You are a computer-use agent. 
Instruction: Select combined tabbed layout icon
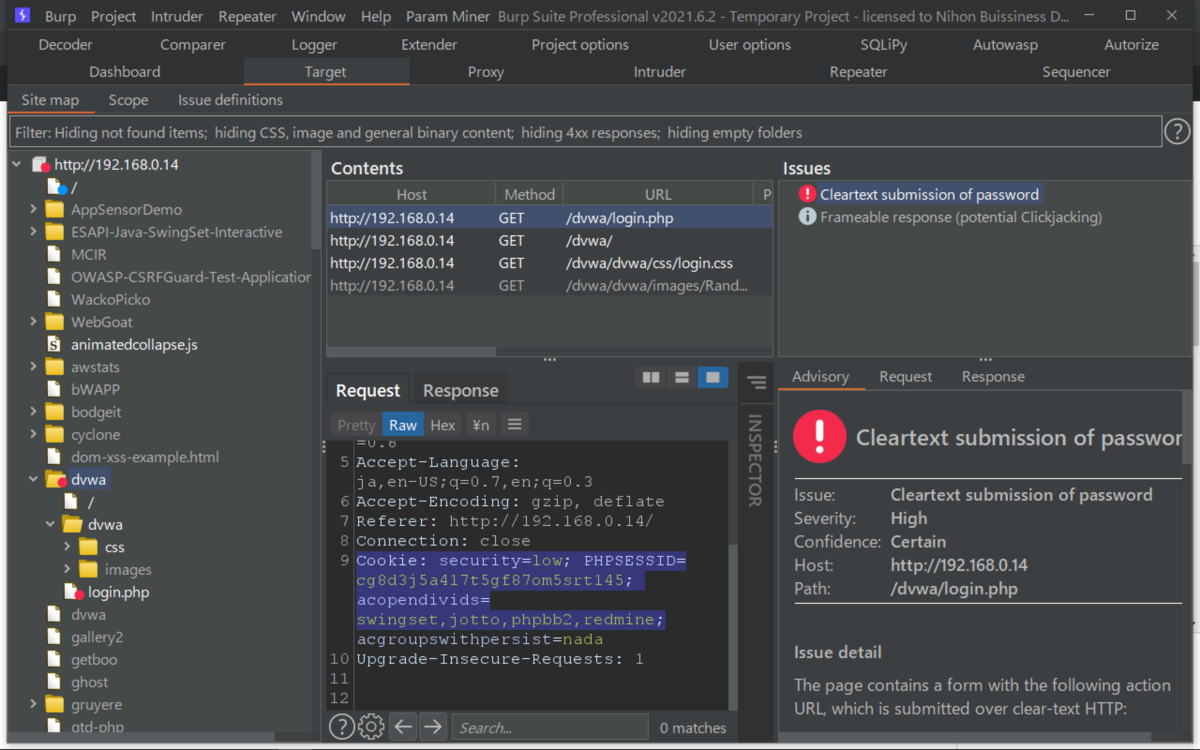713,377
